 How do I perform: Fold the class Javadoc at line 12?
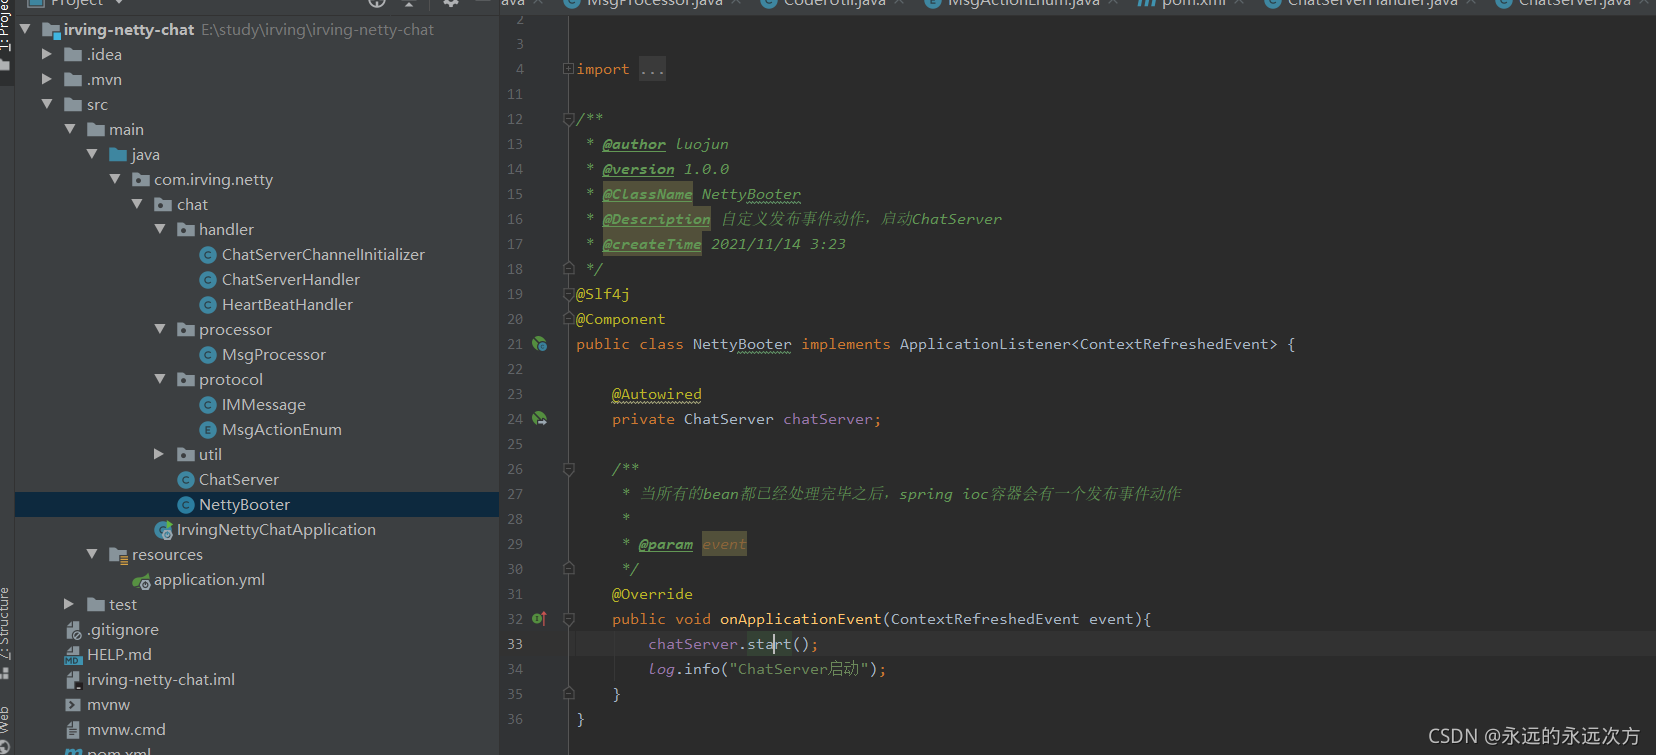coord(568,119)
